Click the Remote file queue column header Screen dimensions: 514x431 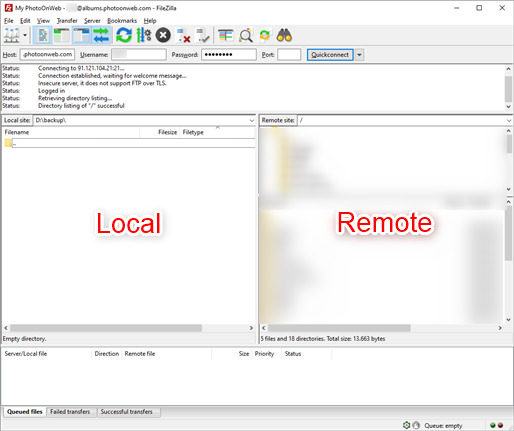click(x=167, y=354)
